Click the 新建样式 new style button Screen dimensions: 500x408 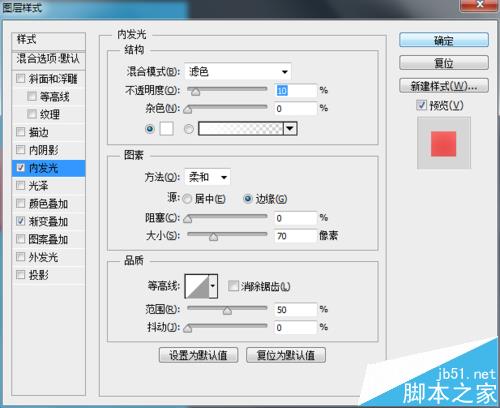444,86
